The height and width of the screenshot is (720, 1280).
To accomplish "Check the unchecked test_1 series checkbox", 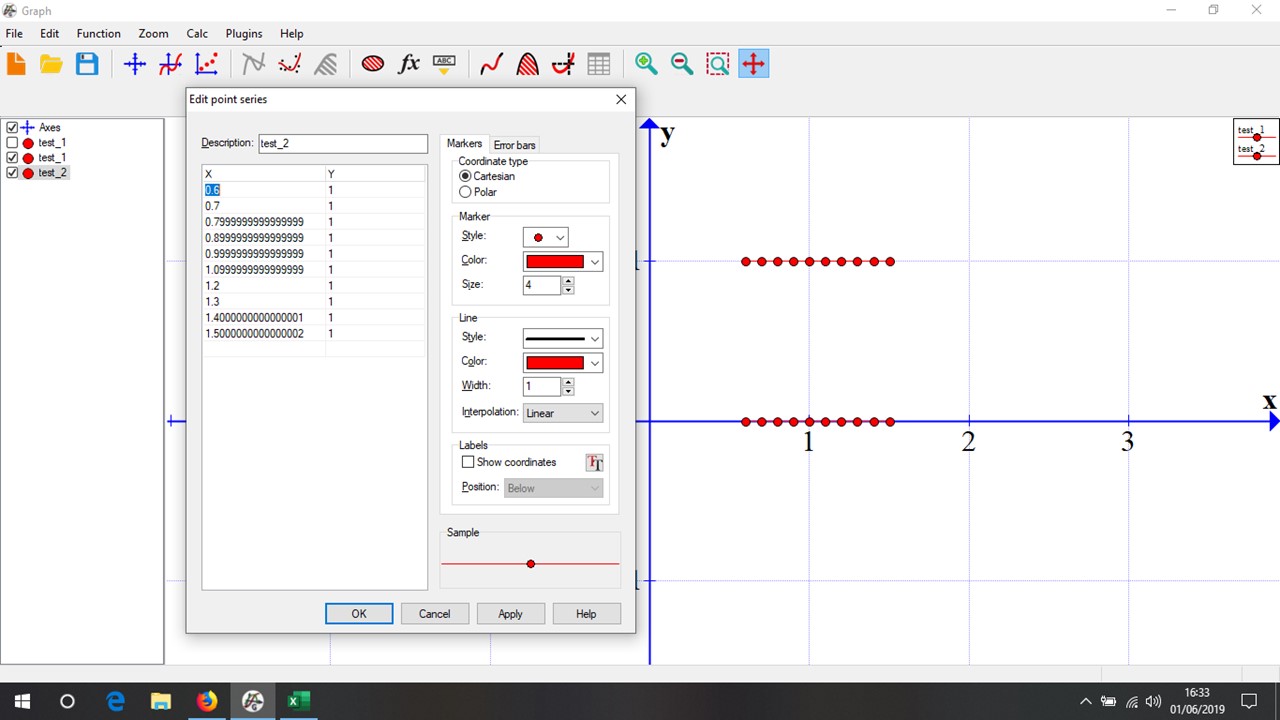I will click(12, 143).
